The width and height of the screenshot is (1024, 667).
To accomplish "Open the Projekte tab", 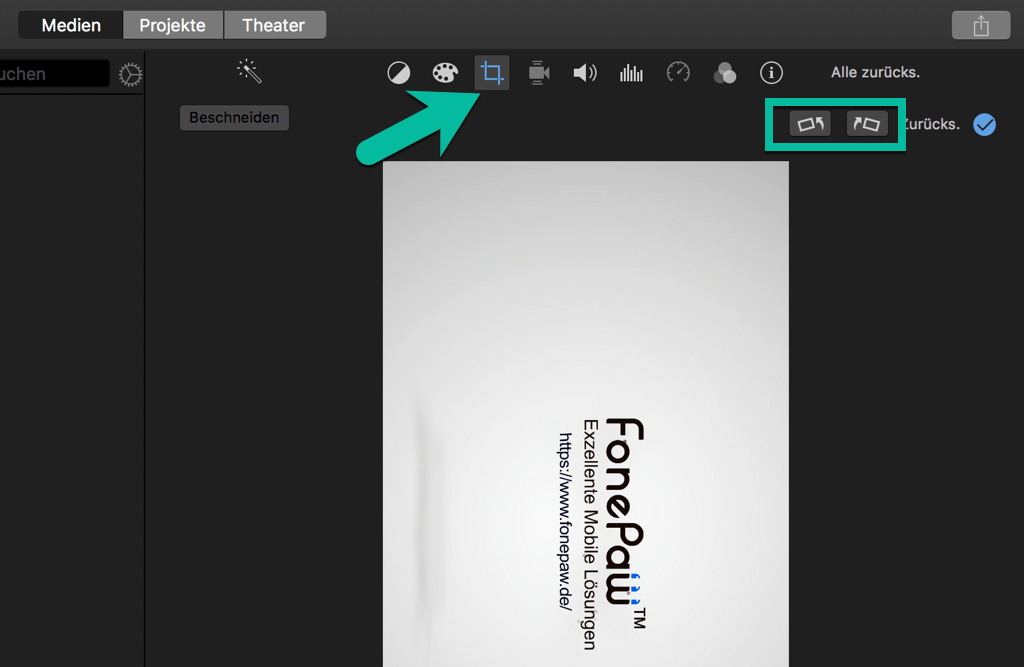I will (172, 25).
